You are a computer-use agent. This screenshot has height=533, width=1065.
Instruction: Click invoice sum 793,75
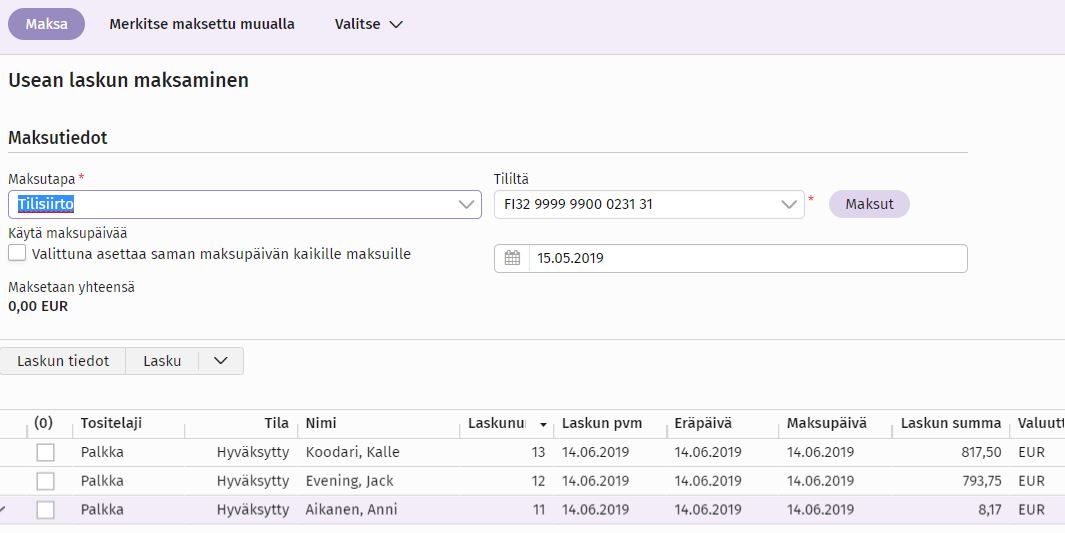[x=981, y=481]
